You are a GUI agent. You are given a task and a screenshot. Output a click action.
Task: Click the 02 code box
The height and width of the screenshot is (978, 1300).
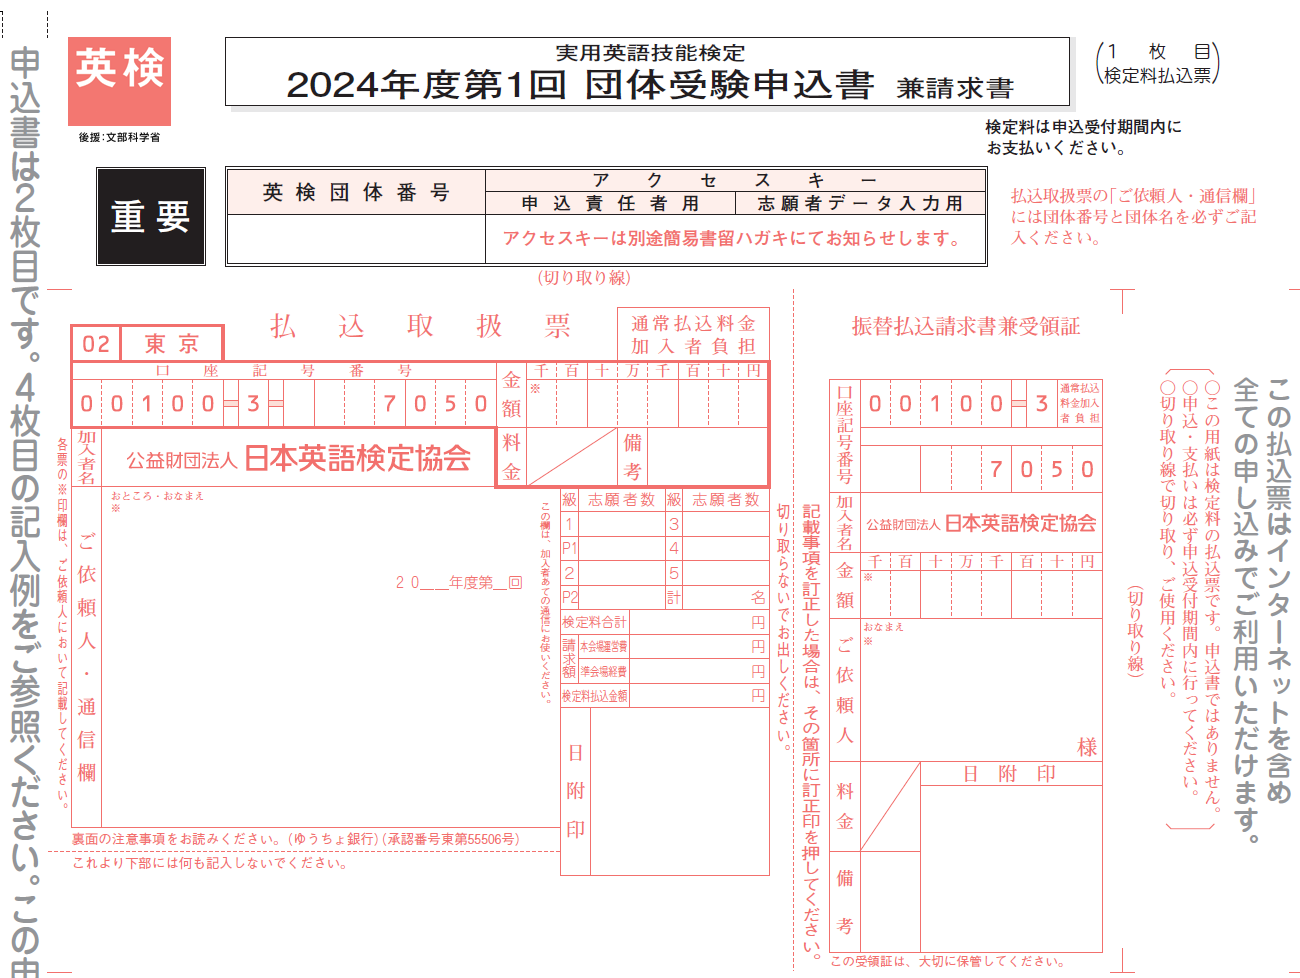pos(96,344)
